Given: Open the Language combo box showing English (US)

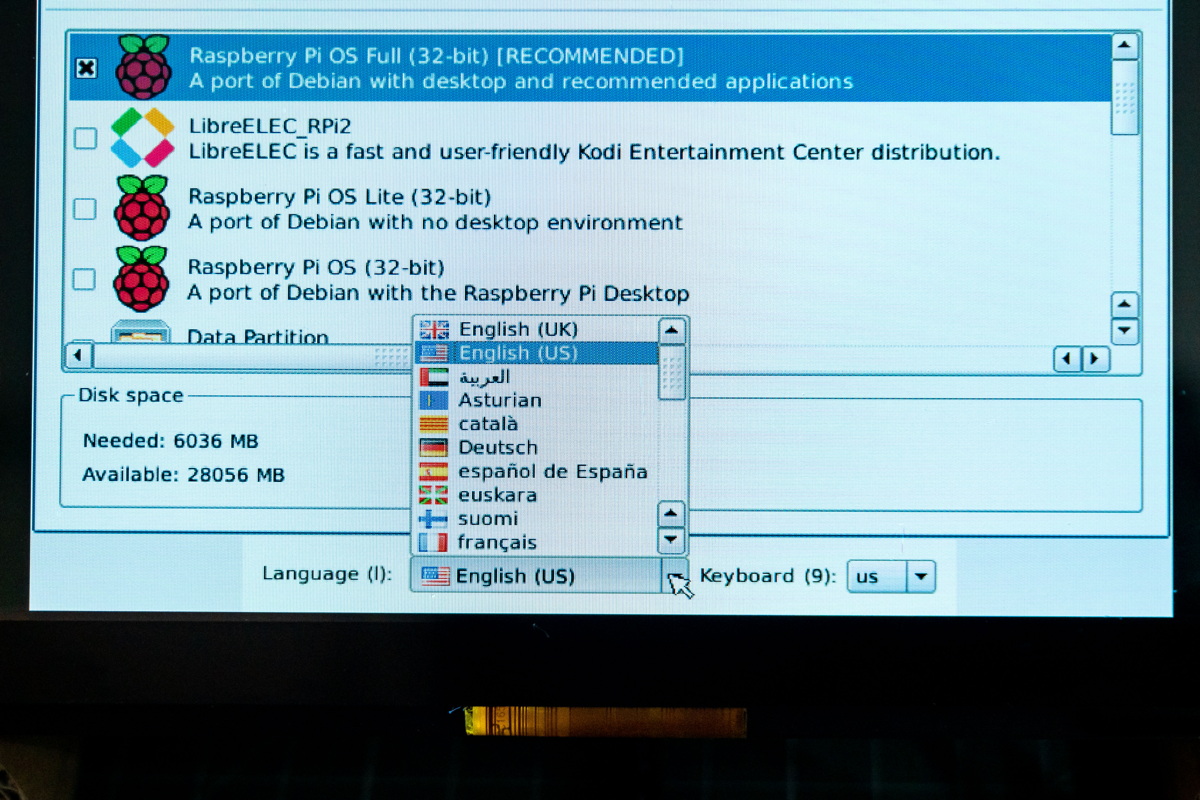Looking at the screenshot, I should 549,576.
